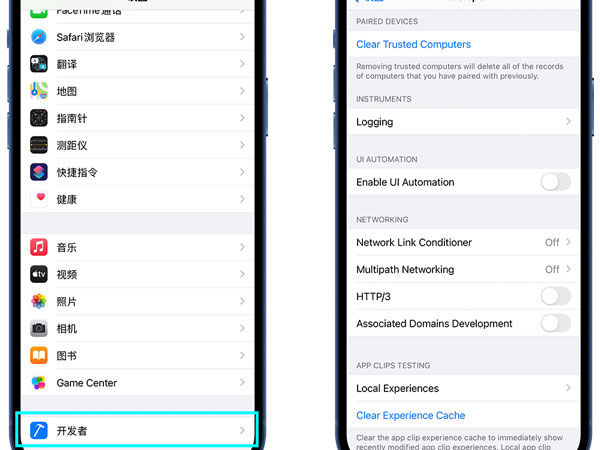Expand Network Link Conditioner chevron
This screenshot has width=600, height=450.
click(x=568, y=242)
